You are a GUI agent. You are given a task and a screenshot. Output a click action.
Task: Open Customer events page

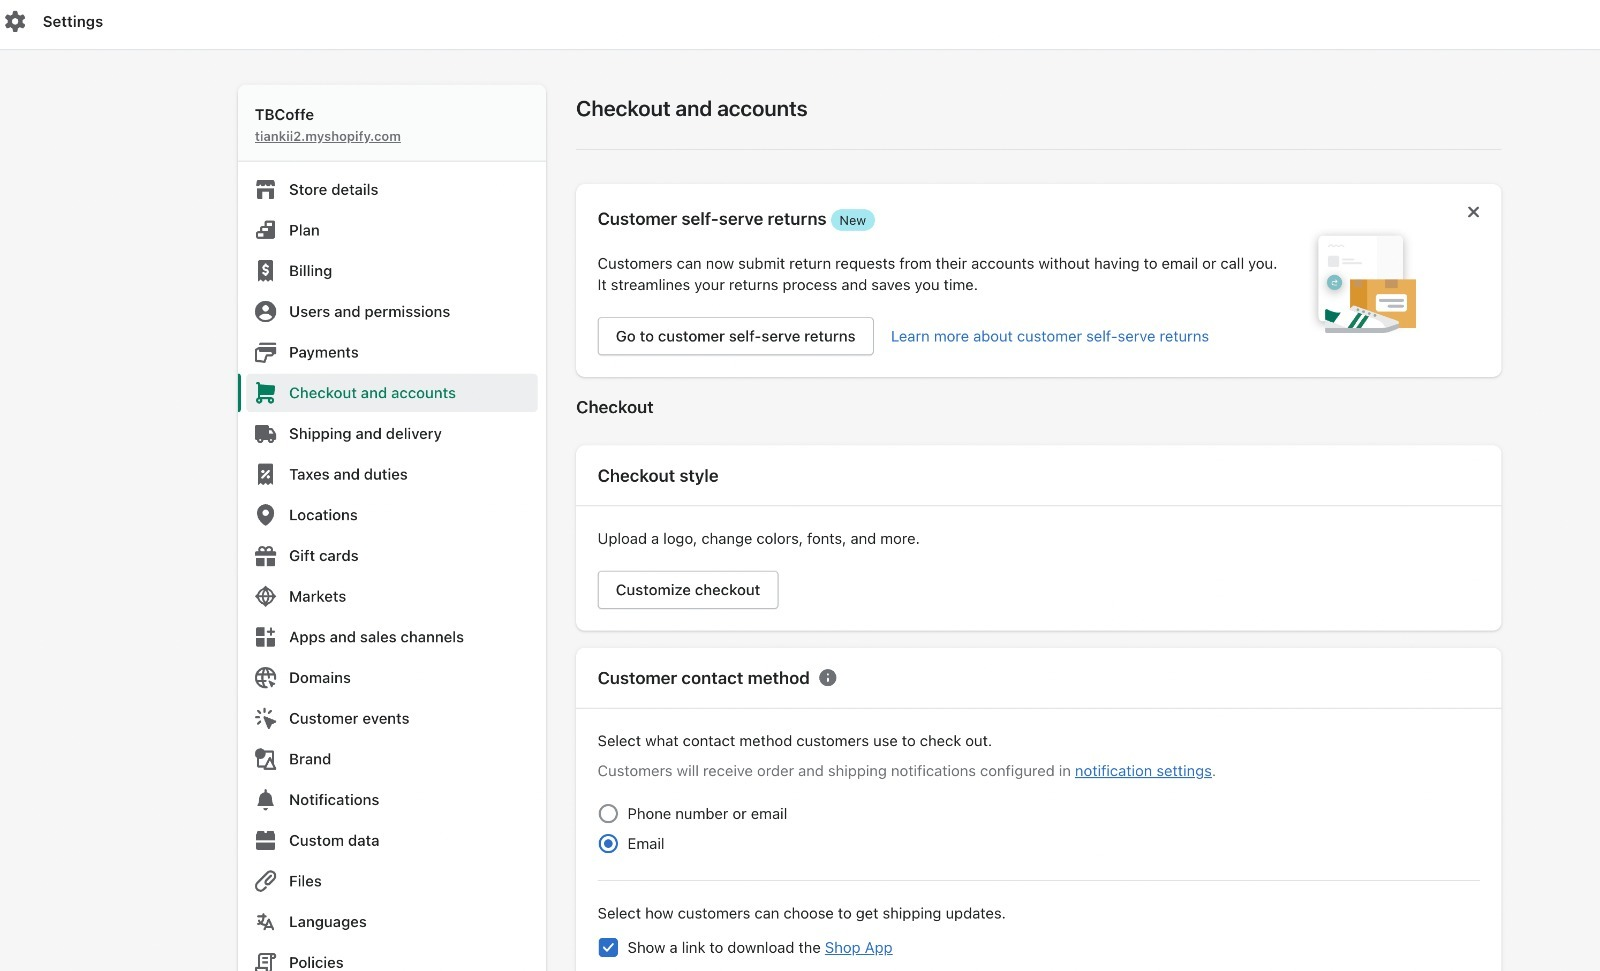tap(349, 718)
